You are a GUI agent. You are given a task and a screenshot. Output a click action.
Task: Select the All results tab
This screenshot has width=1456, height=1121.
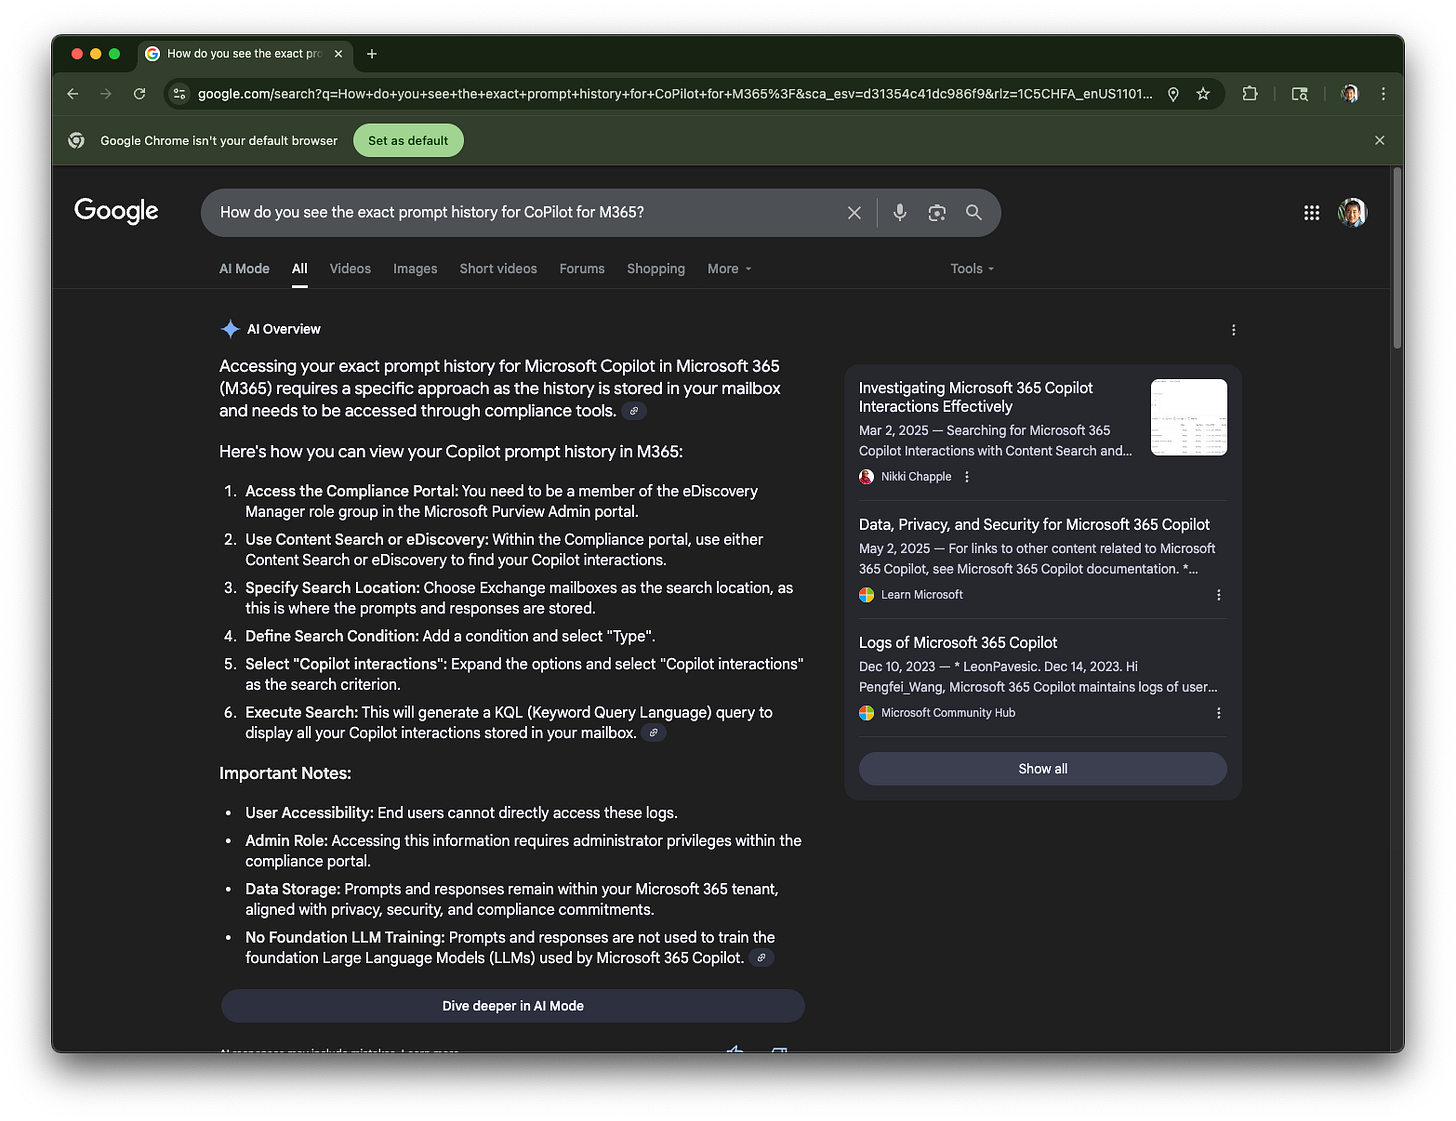click(x=300, y=269)
